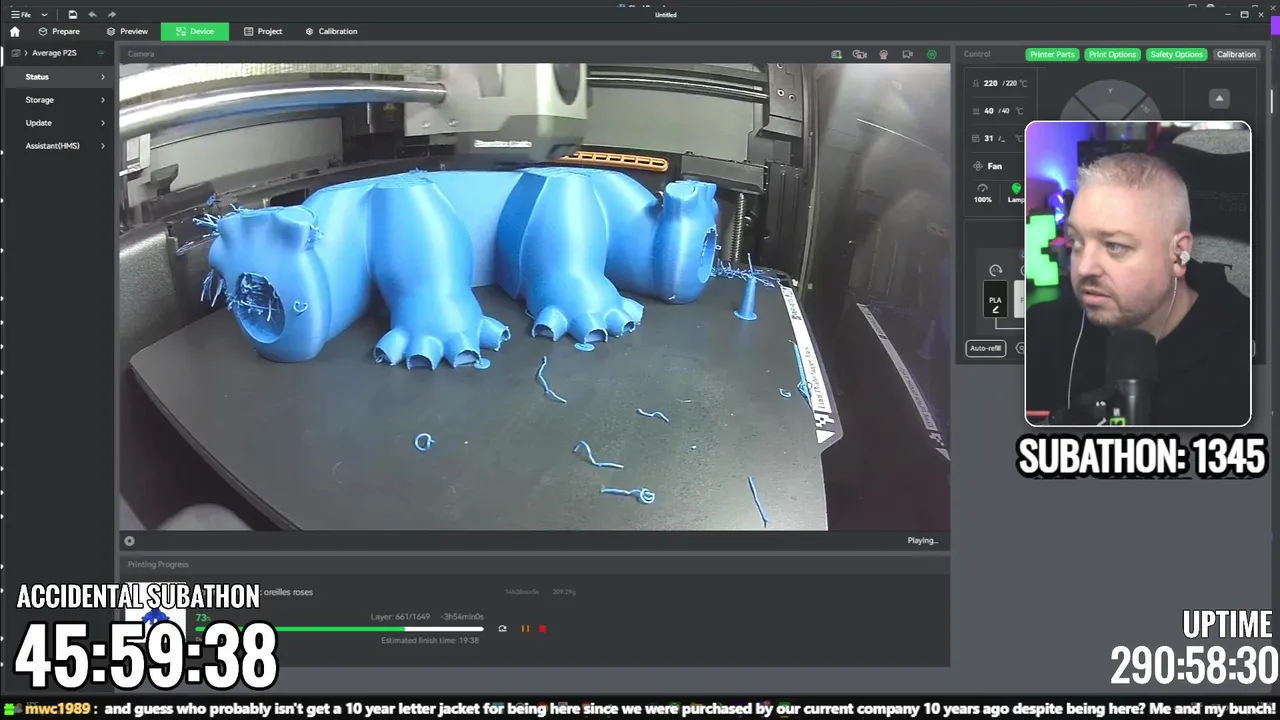Viewport: 1280px width, 720px height.
Task: Stop the current print with red button
Action: click(x=543, y=629)
